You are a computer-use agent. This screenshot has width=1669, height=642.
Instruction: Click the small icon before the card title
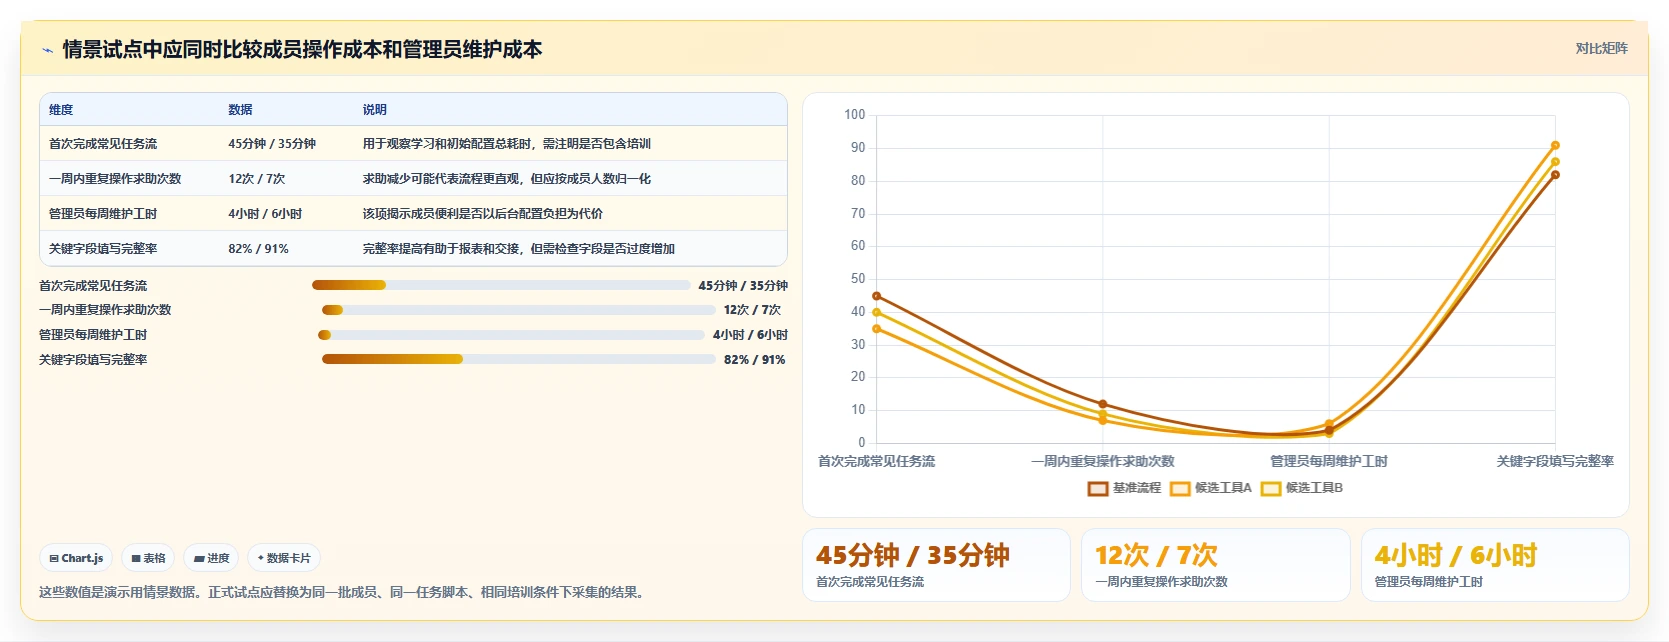click(47, 50)
